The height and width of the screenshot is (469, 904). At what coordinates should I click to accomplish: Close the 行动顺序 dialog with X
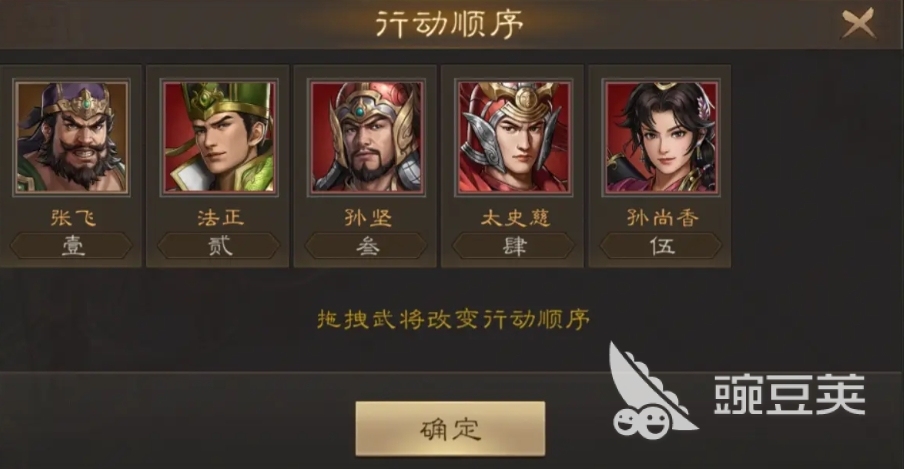858,24
